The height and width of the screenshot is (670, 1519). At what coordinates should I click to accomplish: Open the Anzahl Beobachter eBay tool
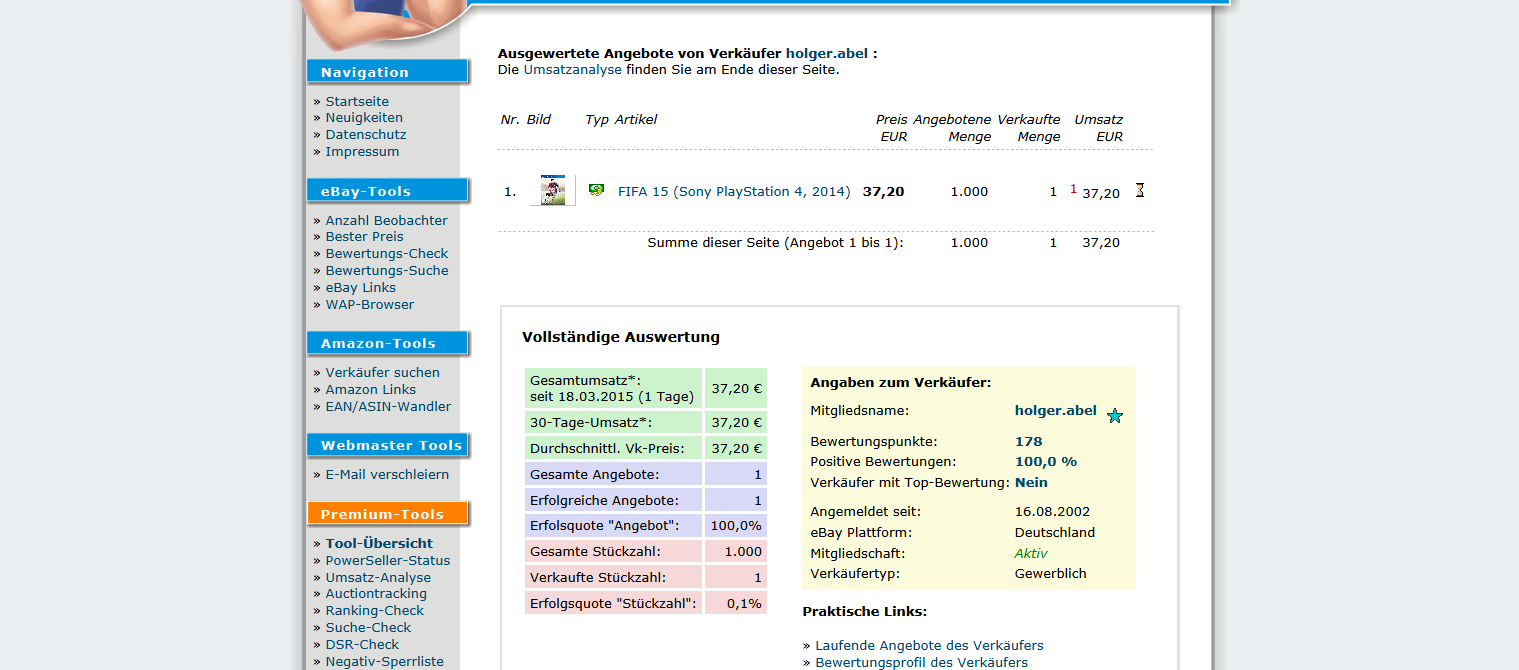click(x=386, y=220)
